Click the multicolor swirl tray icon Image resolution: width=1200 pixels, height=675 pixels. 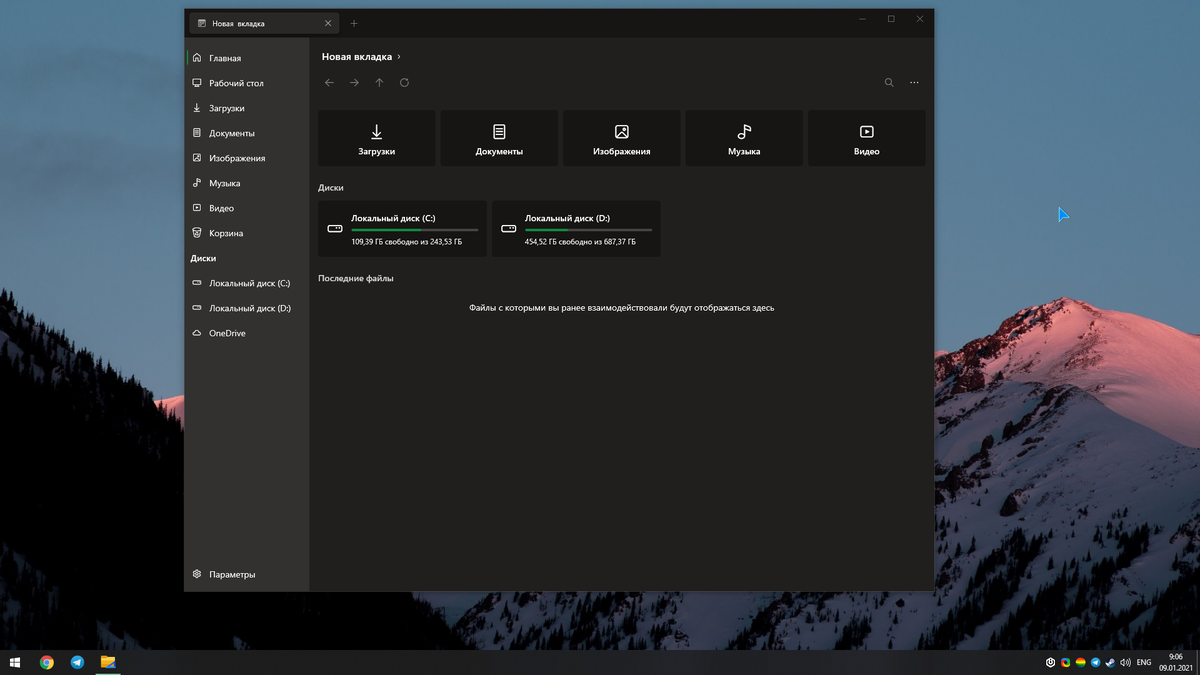click(x=1065, y=662)
